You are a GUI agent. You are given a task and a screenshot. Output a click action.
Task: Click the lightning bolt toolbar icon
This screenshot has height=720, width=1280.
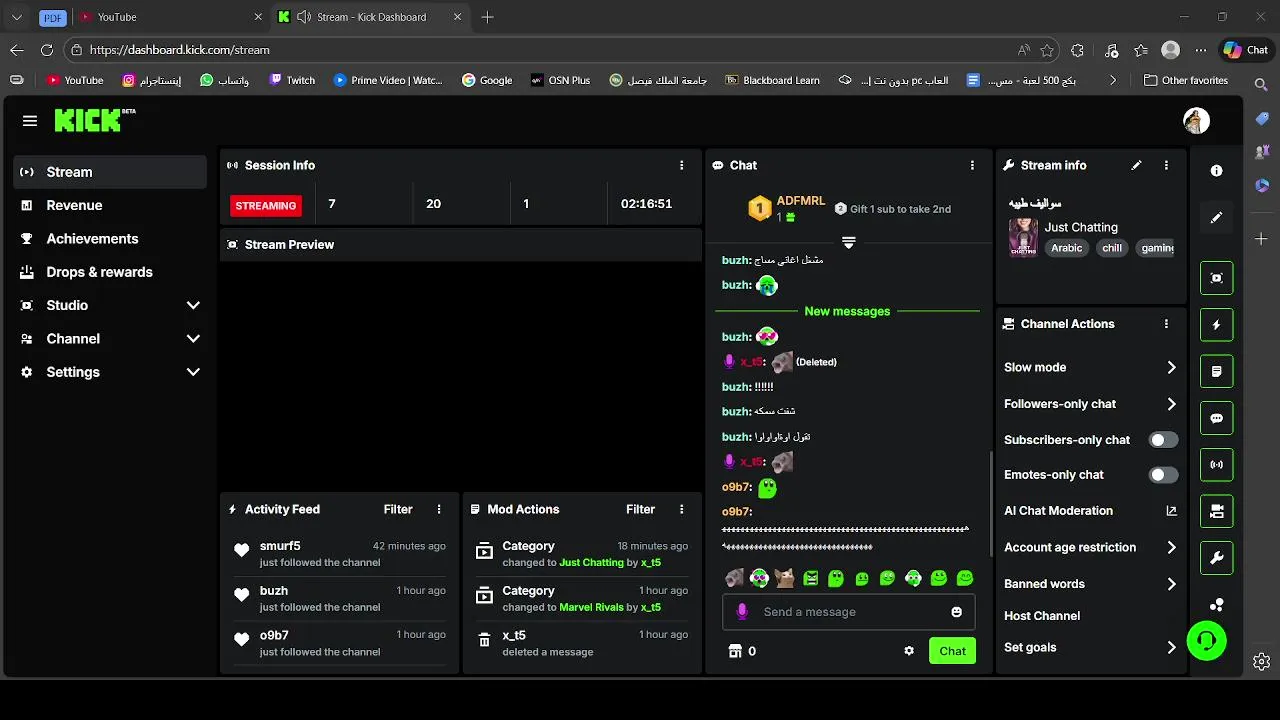pos(1217,325)
